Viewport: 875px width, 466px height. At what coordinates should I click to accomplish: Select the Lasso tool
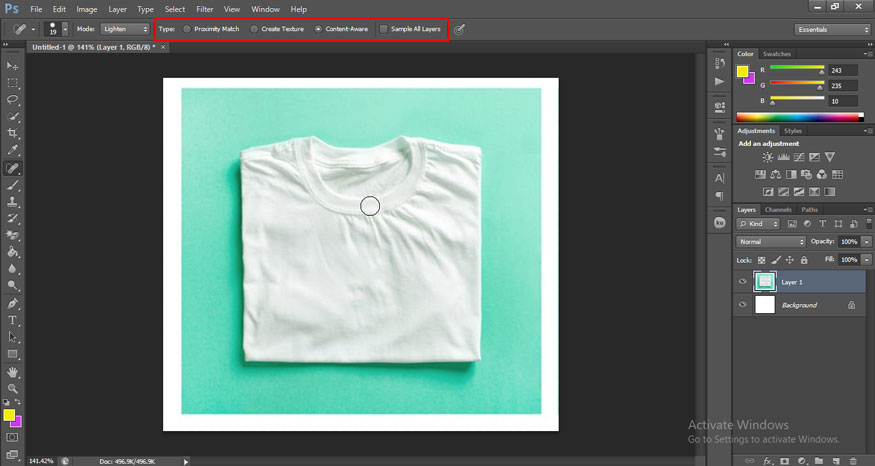[x=12, y=99]
